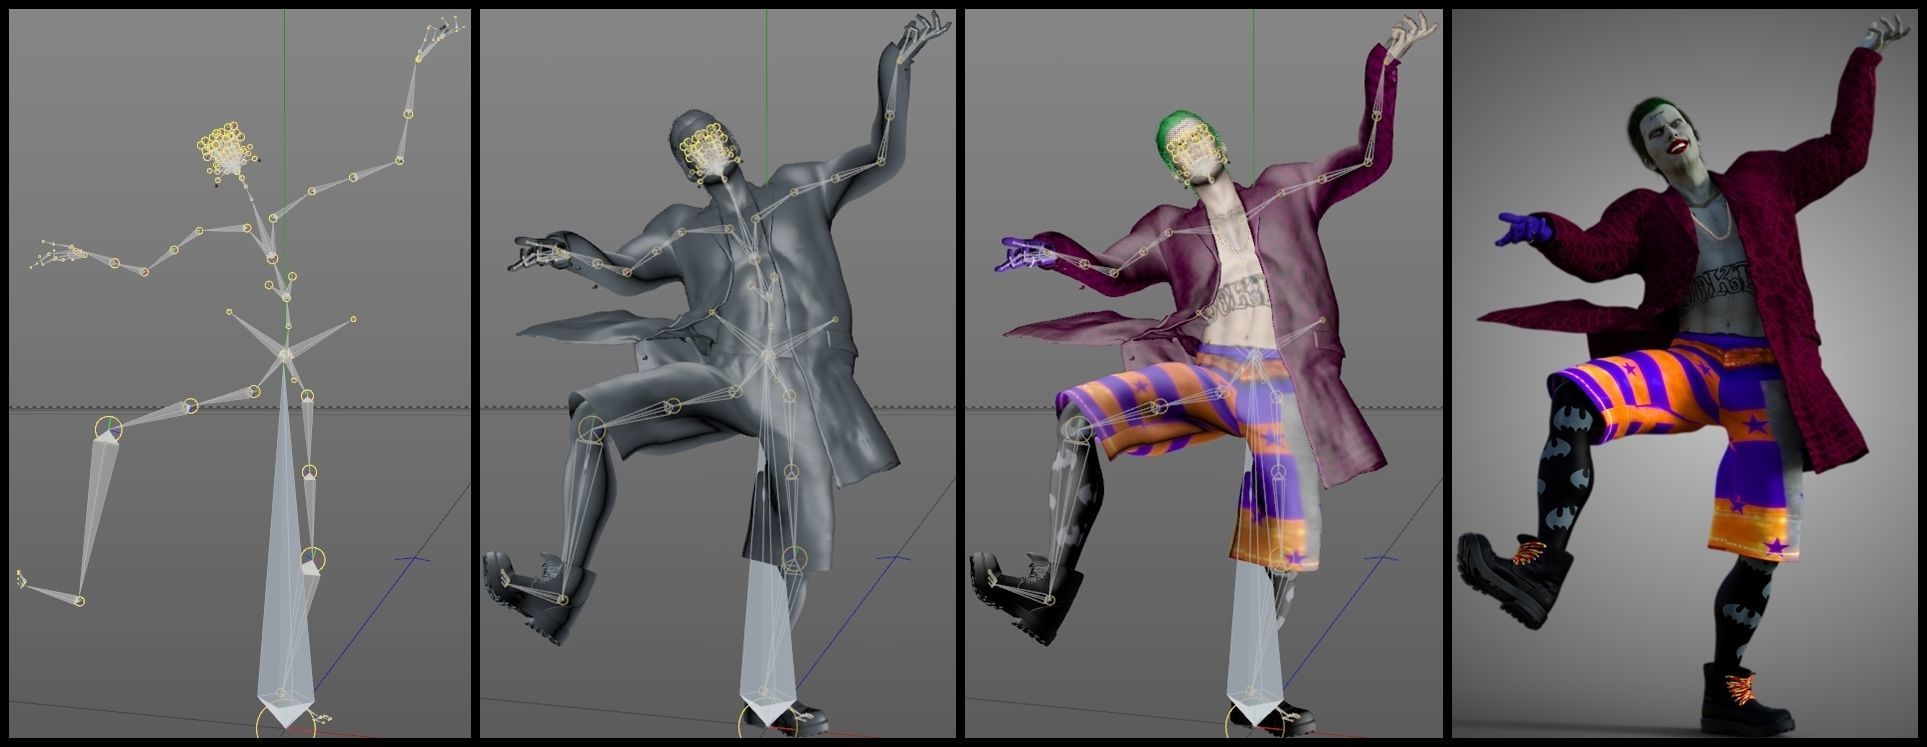Select the raised hand's finger joints in the skeleton-only panel
1927x747 pixels.
click(x=441, y=30)
